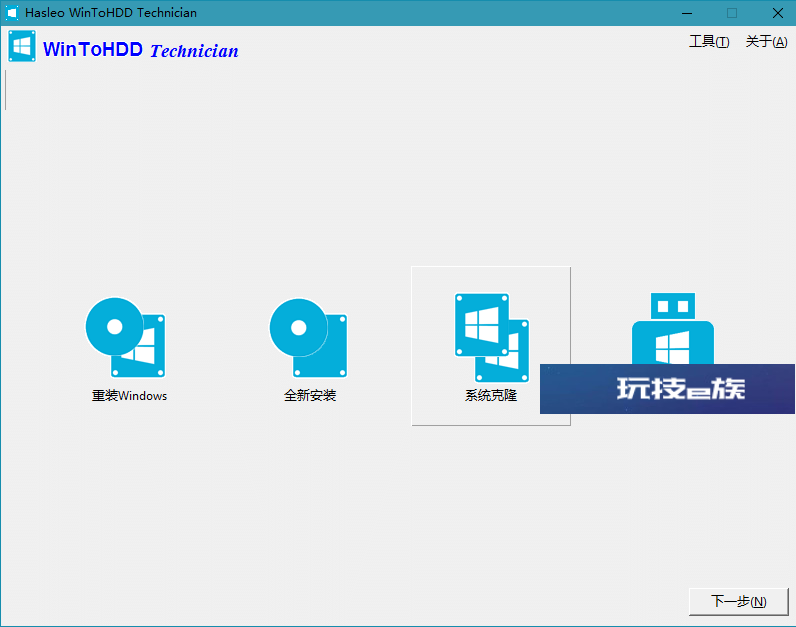Minimize the Hasleo WinToHDD window
Viewport: 796px width, 627px height.
tap(687, 13)
